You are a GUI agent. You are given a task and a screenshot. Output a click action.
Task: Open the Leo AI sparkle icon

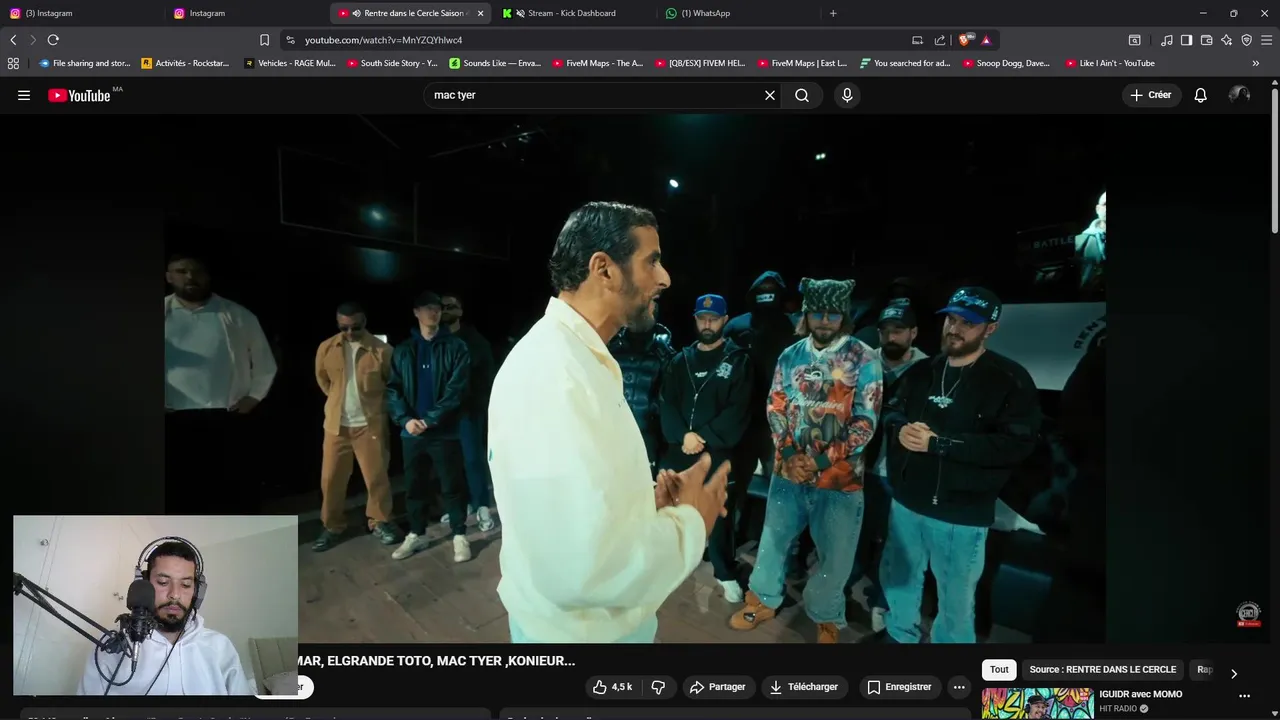click(1226, 40)
